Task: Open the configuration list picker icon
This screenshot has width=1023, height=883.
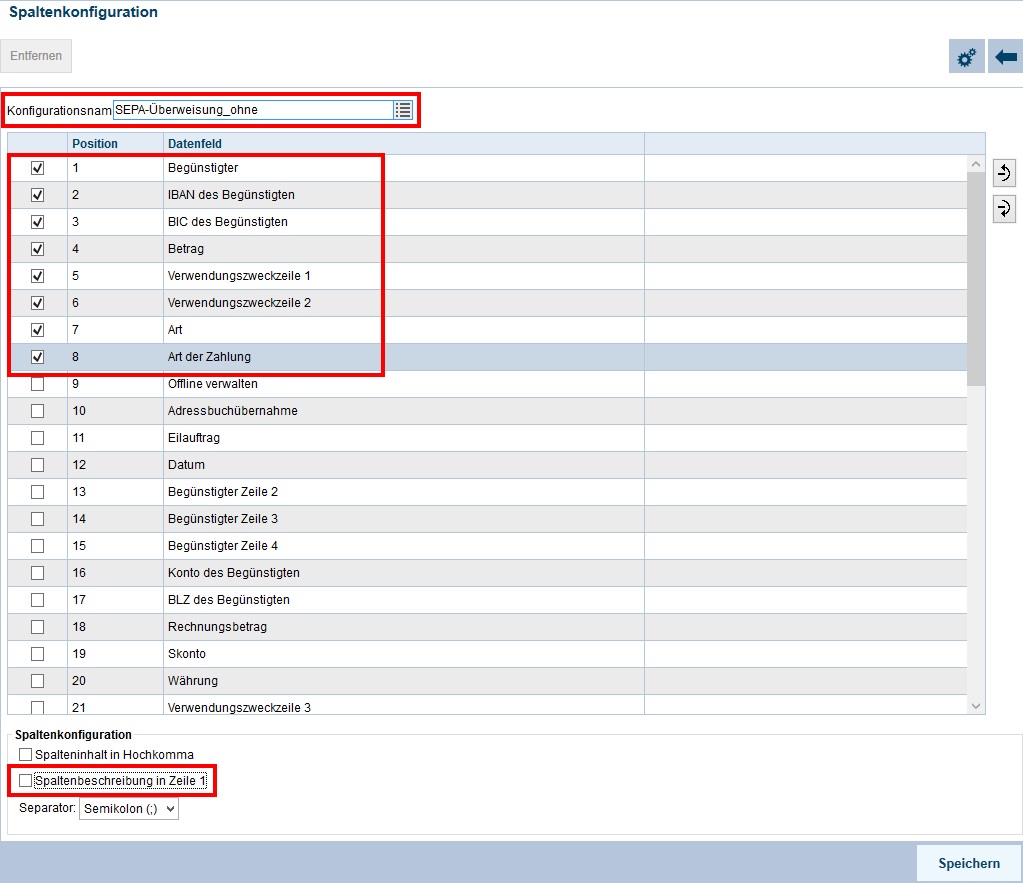Action: (x=403, y=110)
